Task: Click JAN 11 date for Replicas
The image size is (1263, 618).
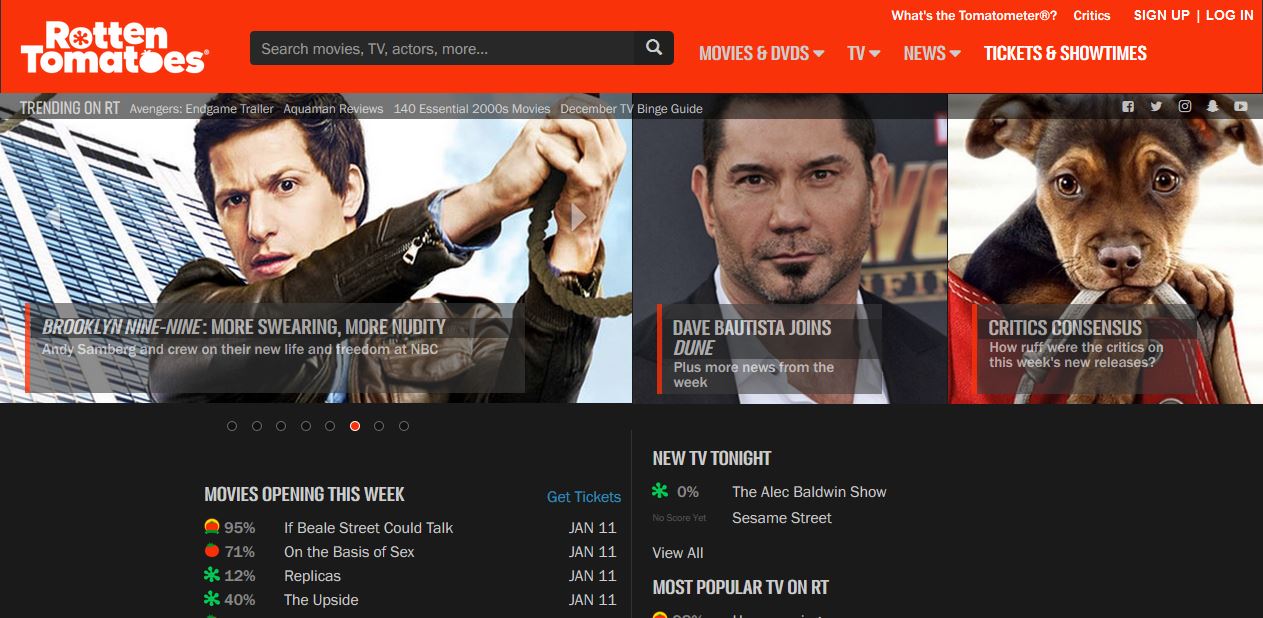Action: point(593,575)
